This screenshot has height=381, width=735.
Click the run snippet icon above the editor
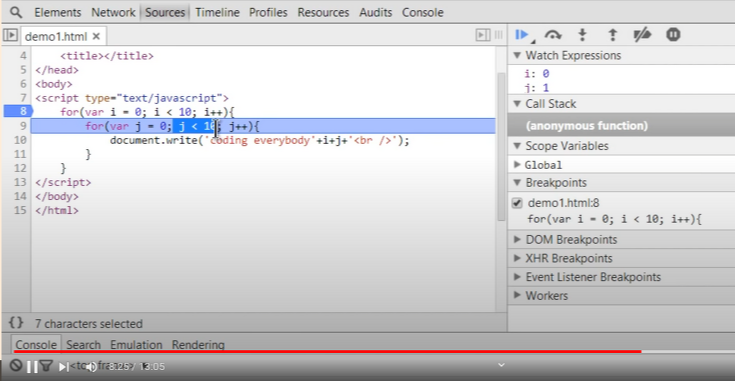(482, 35)
